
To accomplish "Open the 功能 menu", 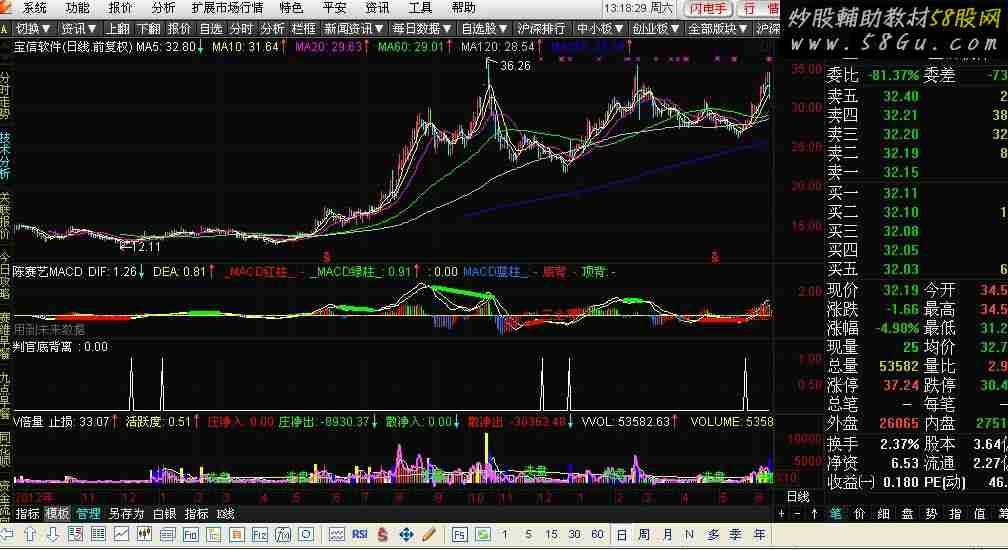I will coord(77,8).
